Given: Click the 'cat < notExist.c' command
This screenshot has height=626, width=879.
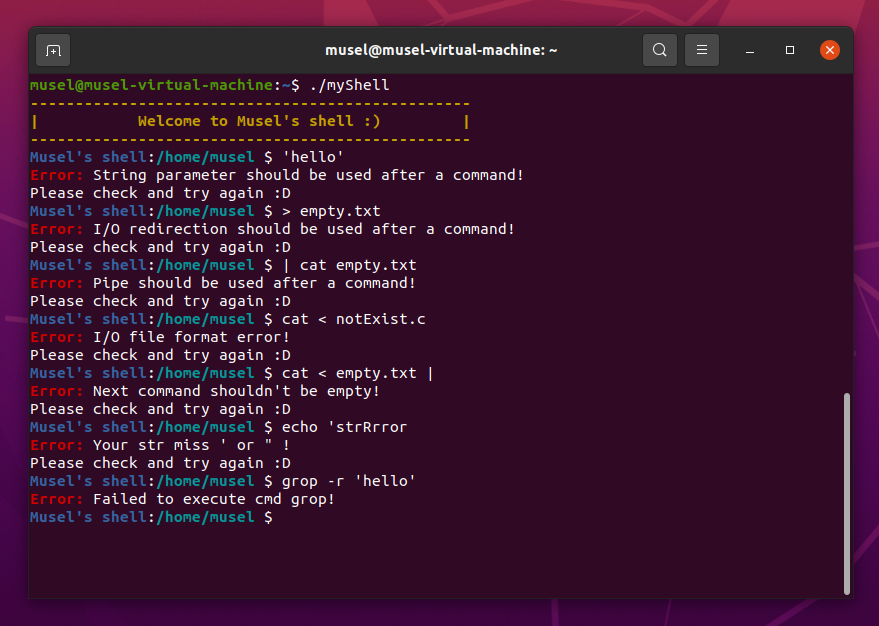Looking at the screenshot, I should pyautogui.click(x=354, y=319).
